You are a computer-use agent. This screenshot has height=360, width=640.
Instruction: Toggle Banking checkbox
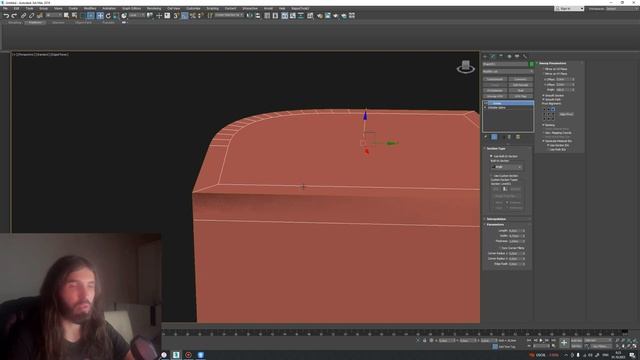click(x=543, y=125)
